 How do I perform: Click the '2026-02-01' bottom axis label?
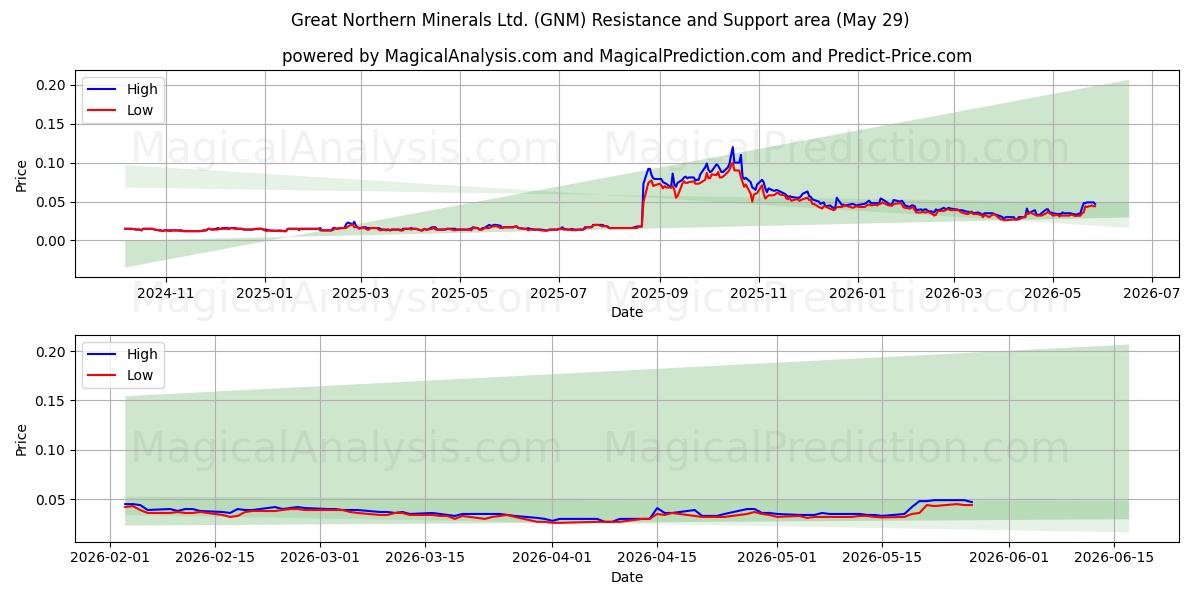(x=110, y=558)
